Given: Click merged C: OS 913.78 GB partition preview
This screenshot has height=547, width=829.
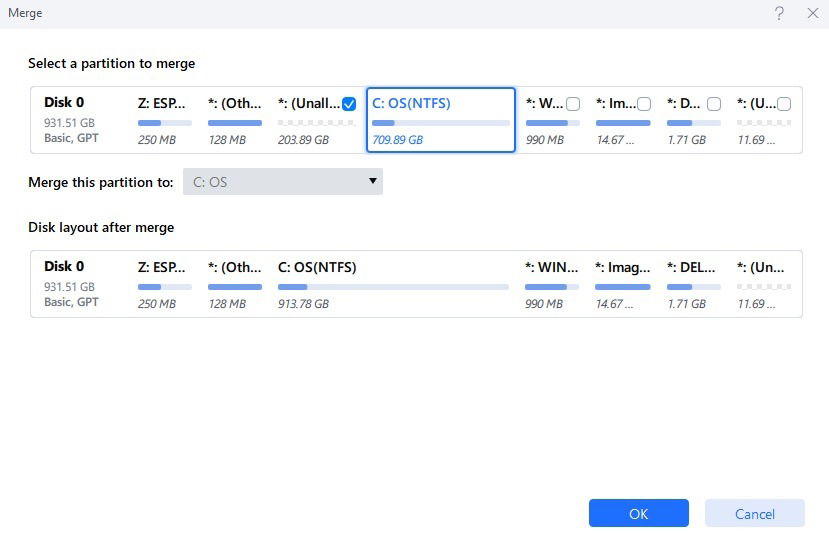Looking at the screenshot, I should tap(393, 284).
